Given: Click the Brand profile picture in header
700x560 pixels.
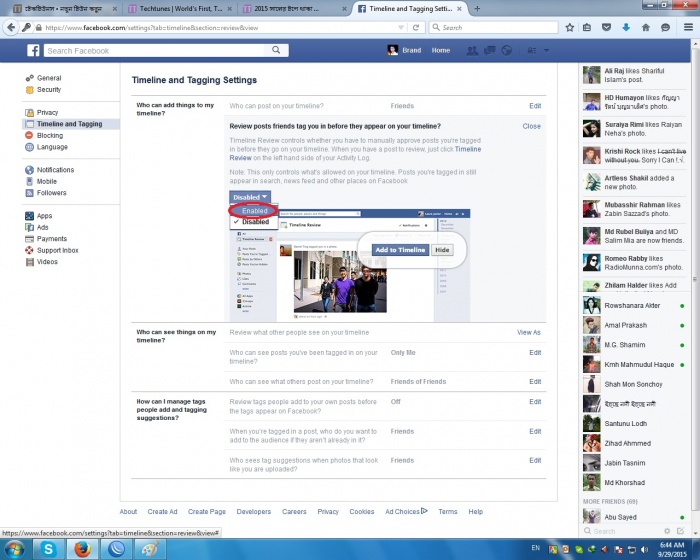Looking at the screenshot, I should pyautogui.click(x=392, y=50).
